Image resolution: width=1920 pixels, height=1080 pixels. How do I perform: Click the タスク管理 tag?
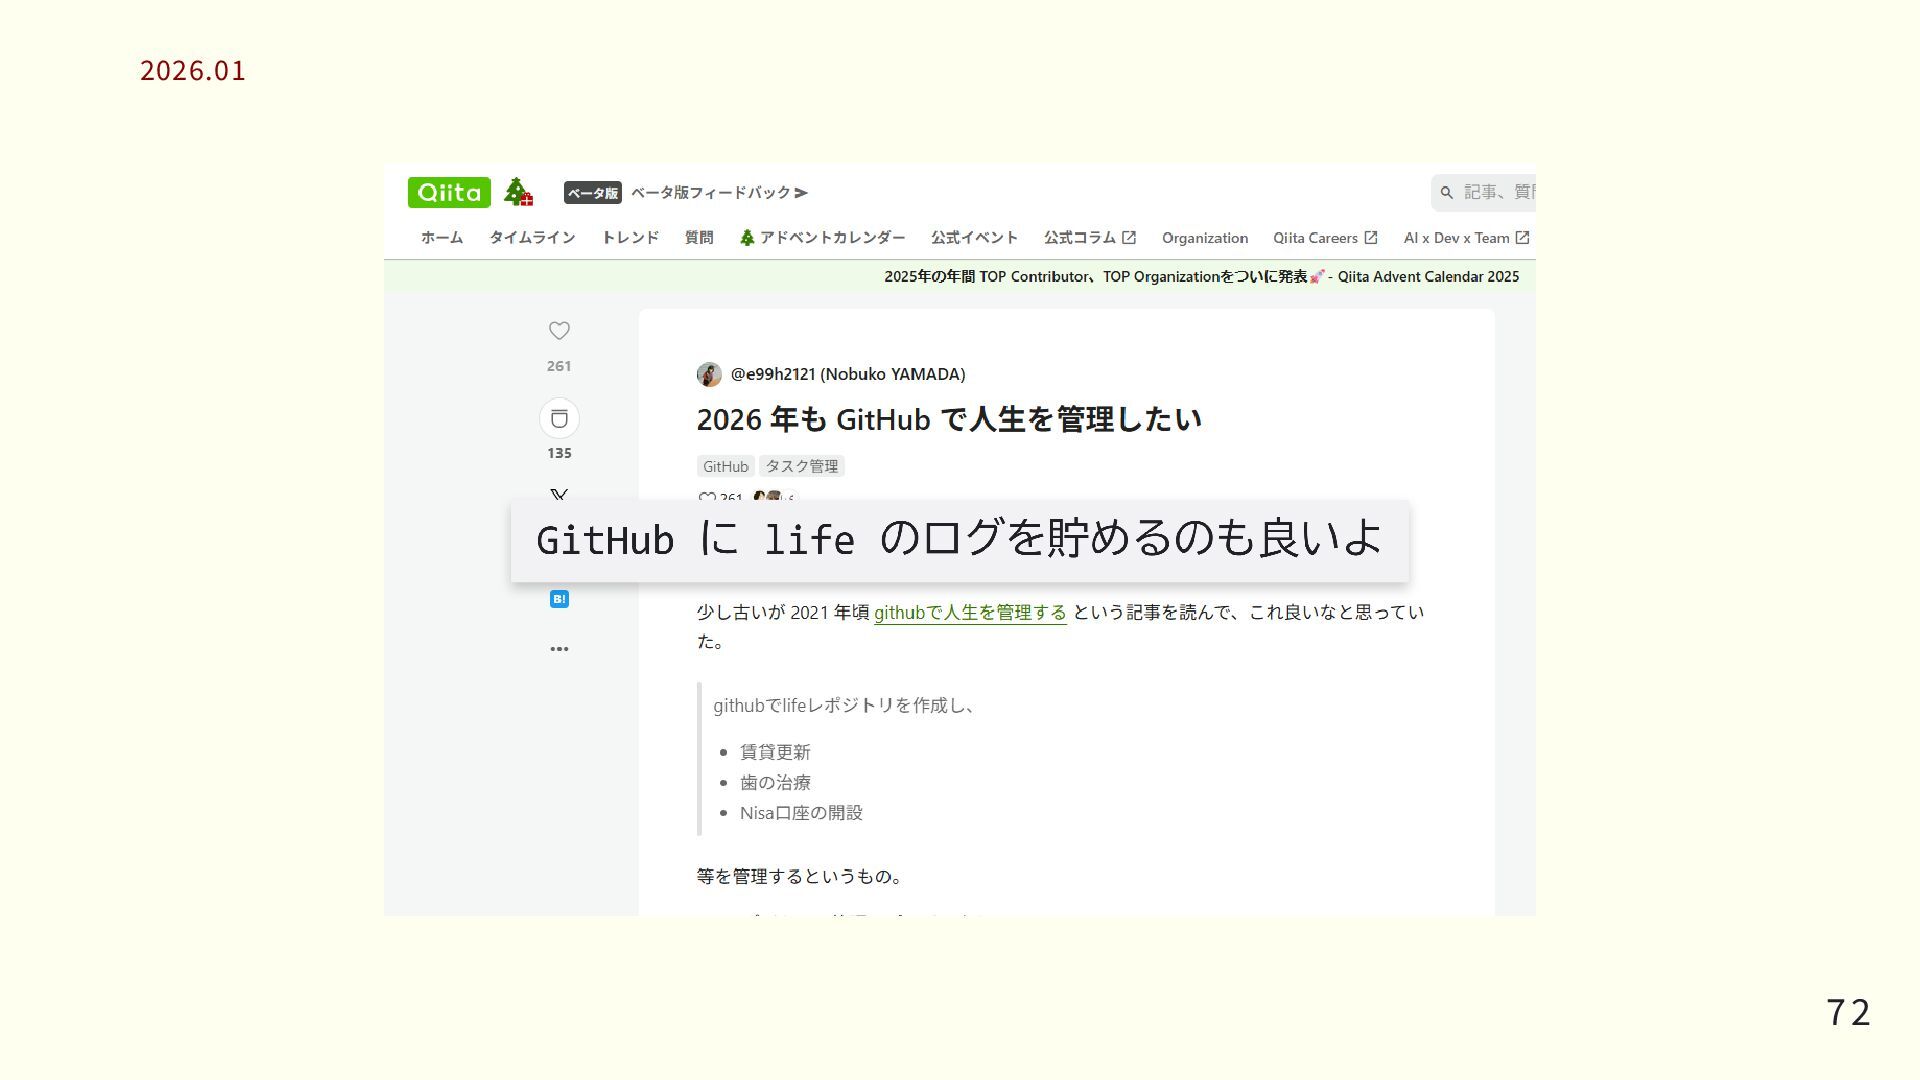(x=801, y=466)
